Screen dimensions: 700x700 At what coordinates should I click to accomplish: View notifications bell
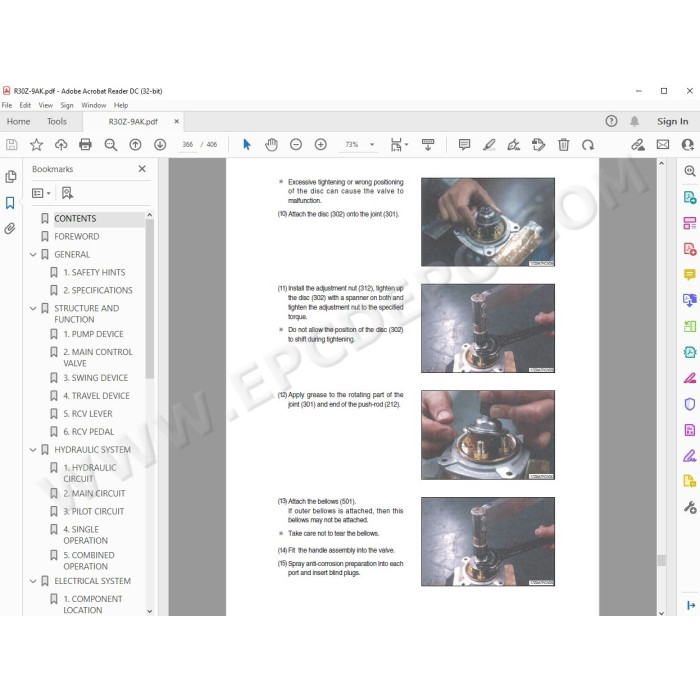click(x=634, y=121)
